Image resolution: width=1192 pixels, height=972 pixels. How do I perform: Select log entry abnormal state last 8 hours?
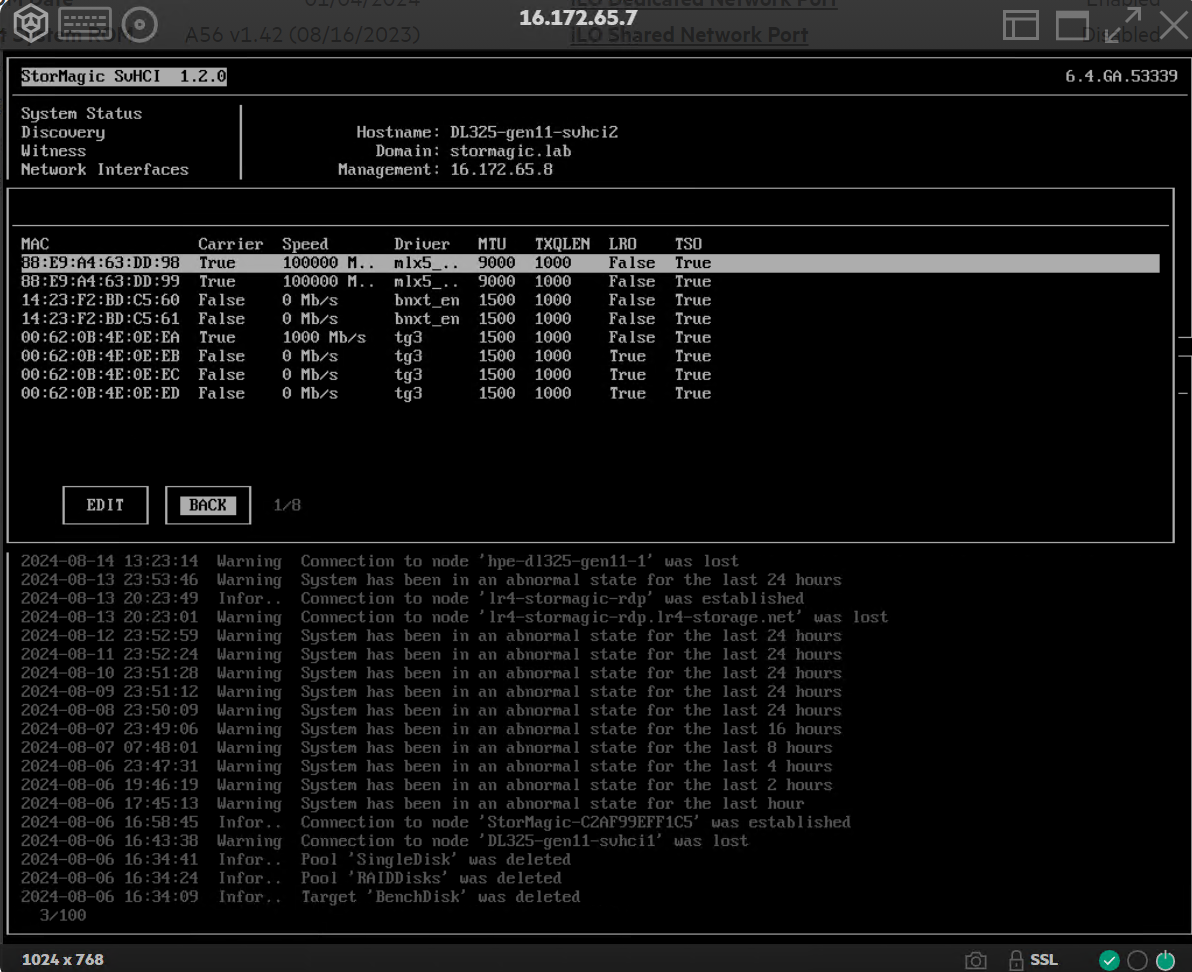coord(426,748)
